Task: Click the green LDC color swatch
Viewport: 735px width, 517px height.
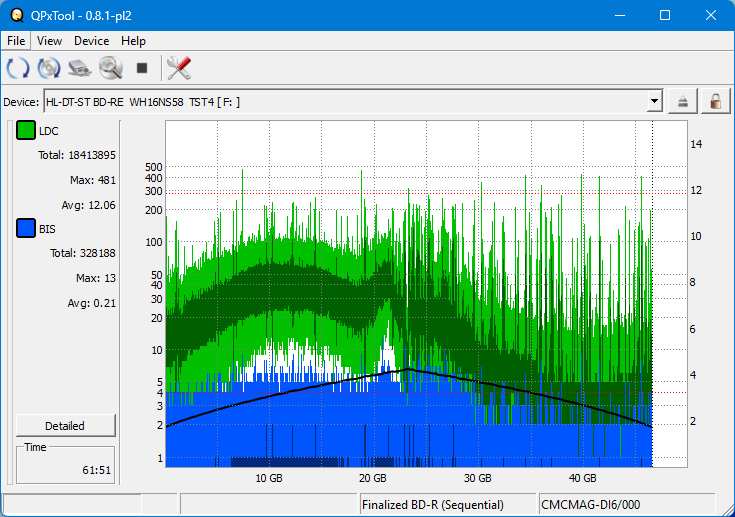Action: coord(25,131)
